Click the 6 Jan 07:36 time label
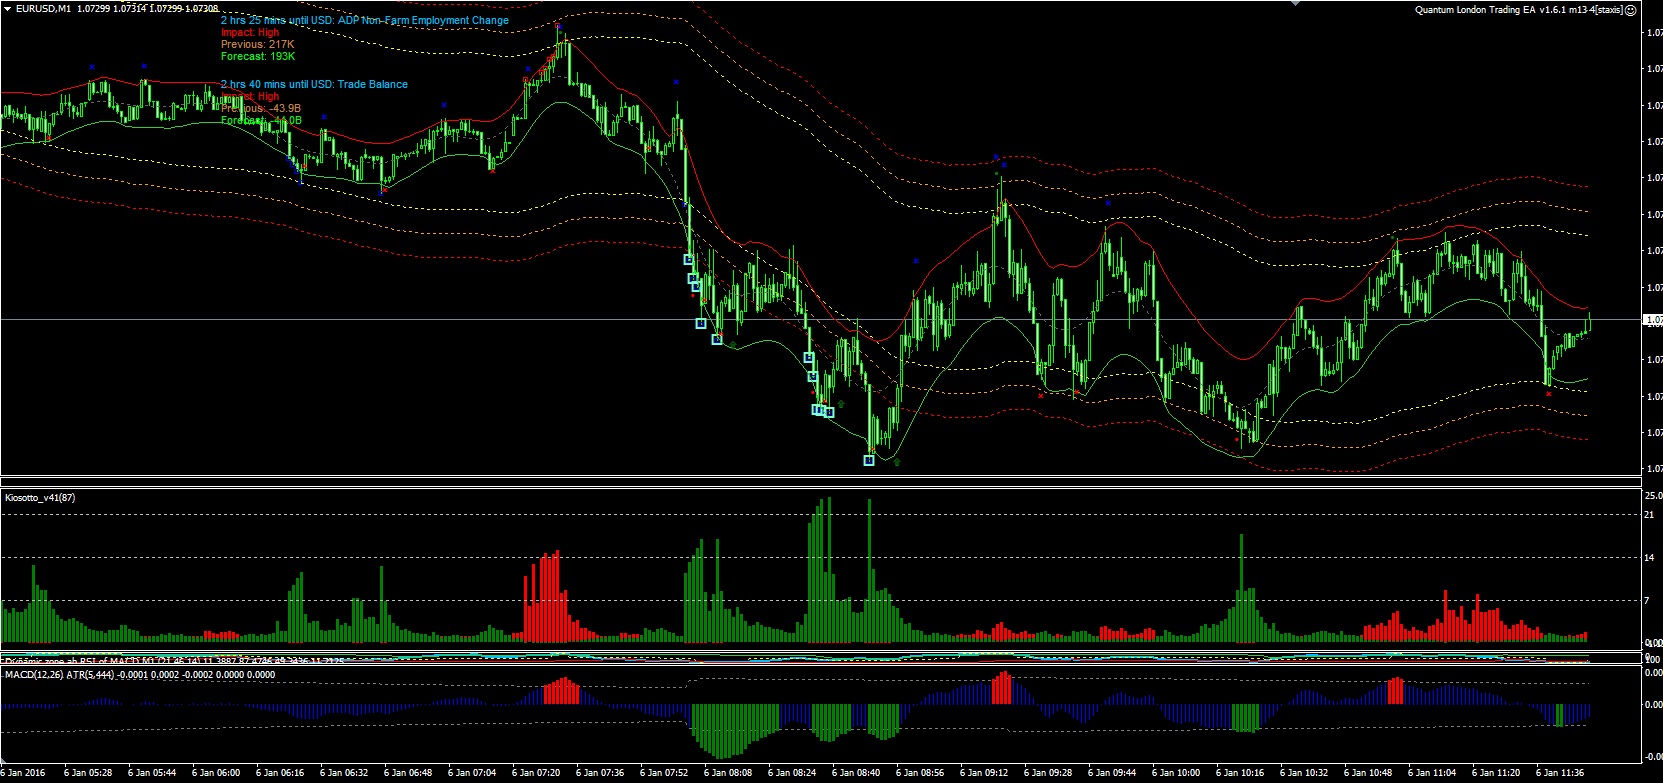This screenshot has height=783, width=1663. tap(600, 772)
